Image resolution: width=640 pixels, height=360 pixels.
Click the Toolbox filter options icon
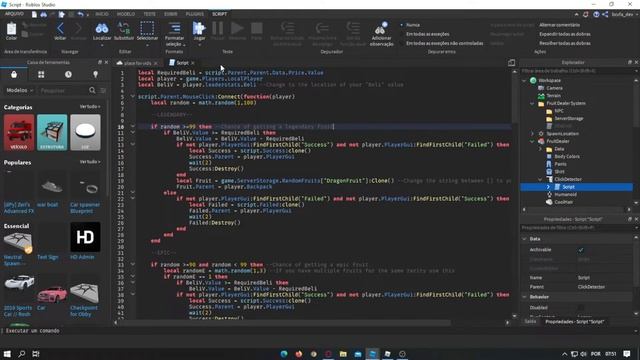click(x=103, y=90)
